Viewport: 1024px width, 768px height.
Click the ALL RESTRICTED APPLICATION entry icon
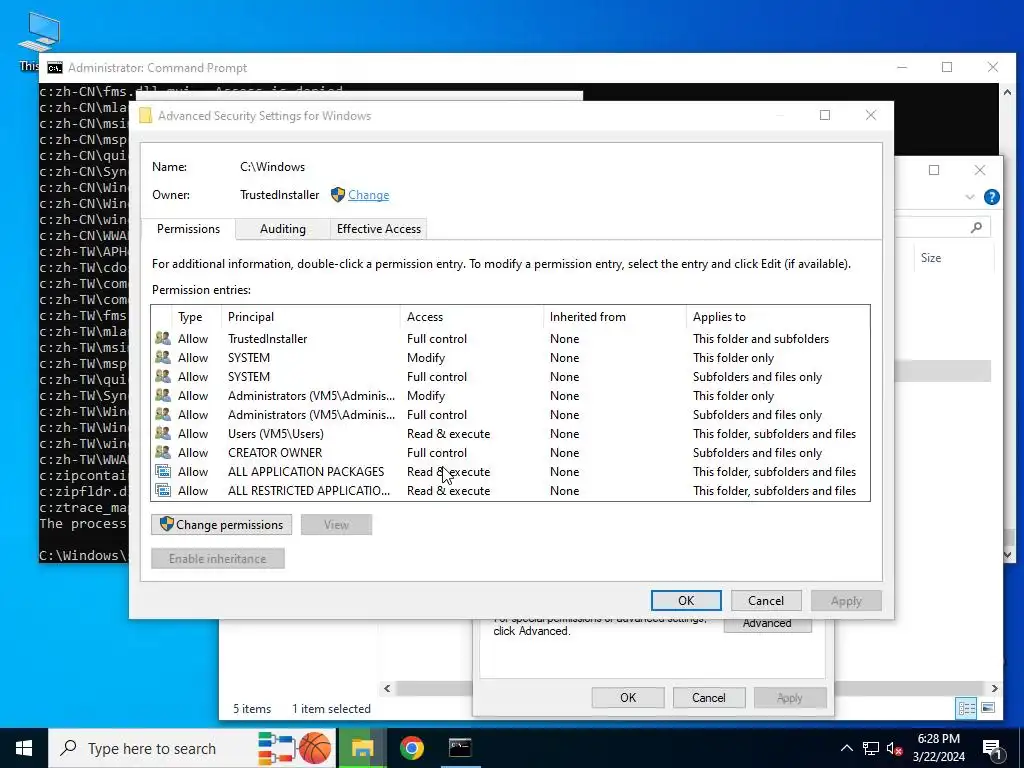(163, 490)
